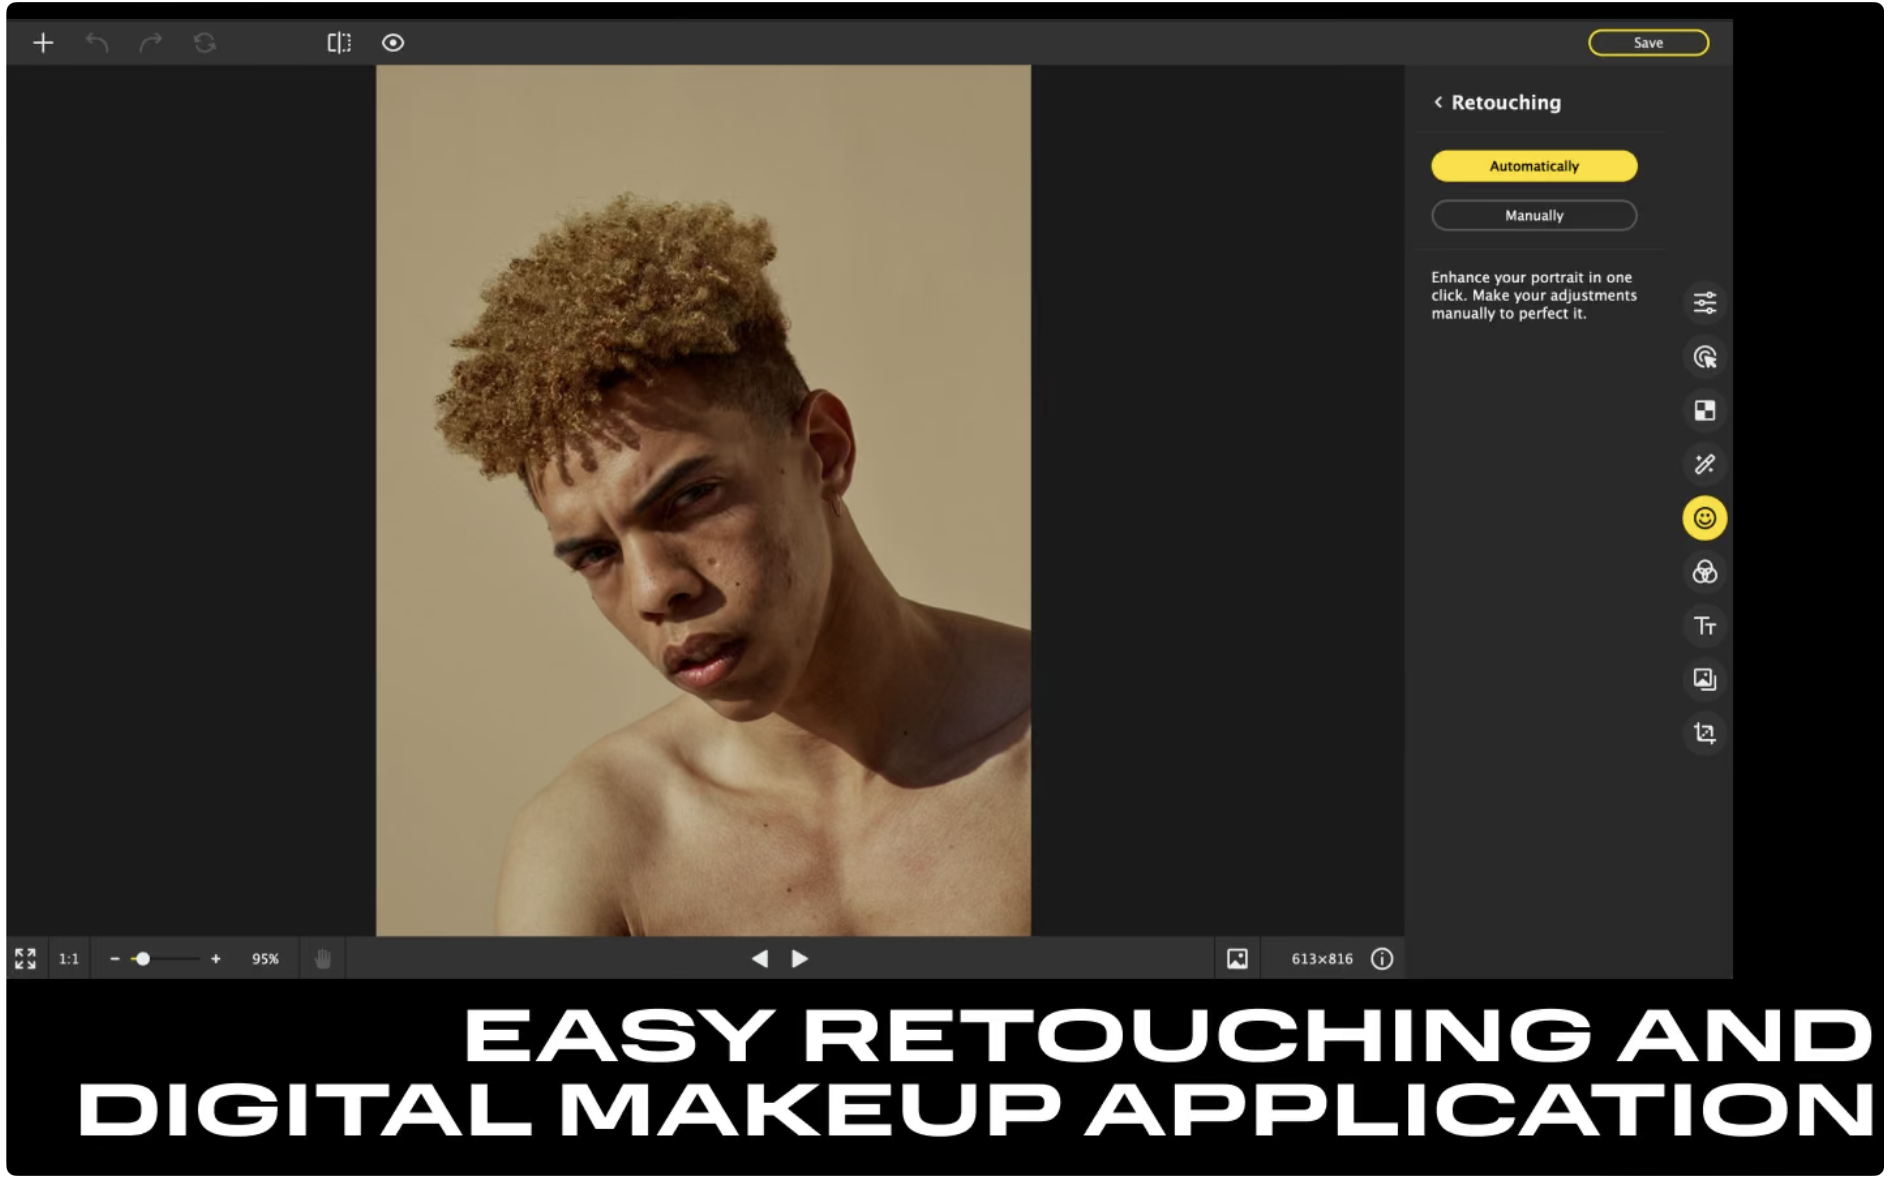
Task: Open the color filters overlapping circles tool
Action: (1704, 572)
